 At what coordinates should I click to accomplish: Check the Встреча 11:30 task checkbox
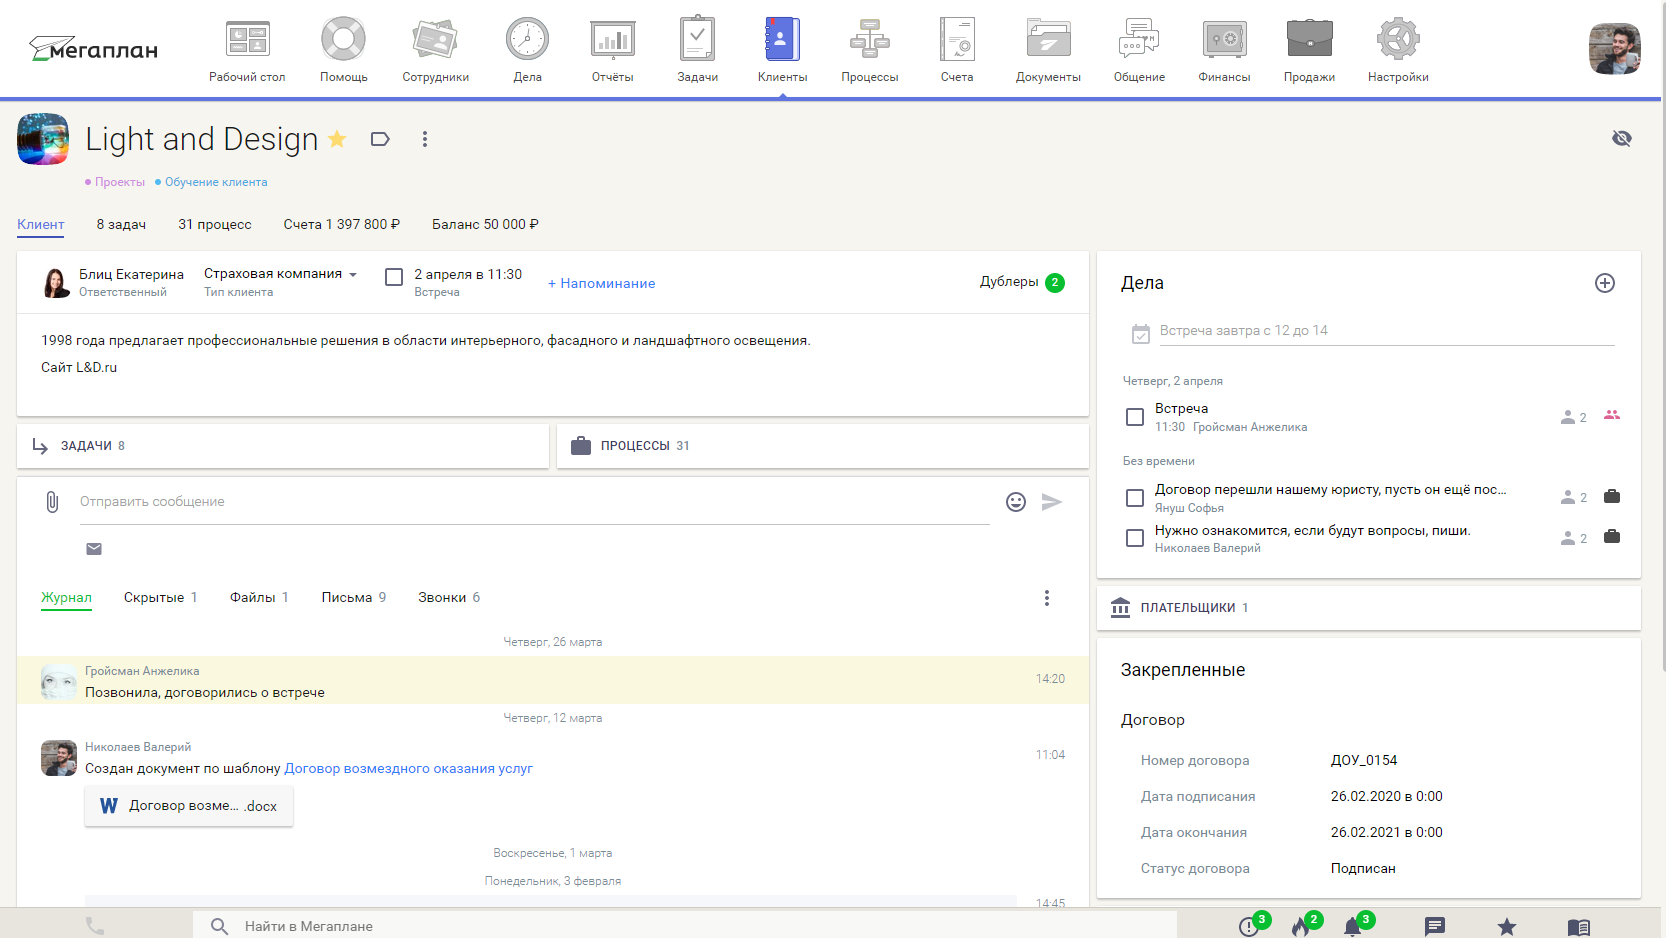1135,417
